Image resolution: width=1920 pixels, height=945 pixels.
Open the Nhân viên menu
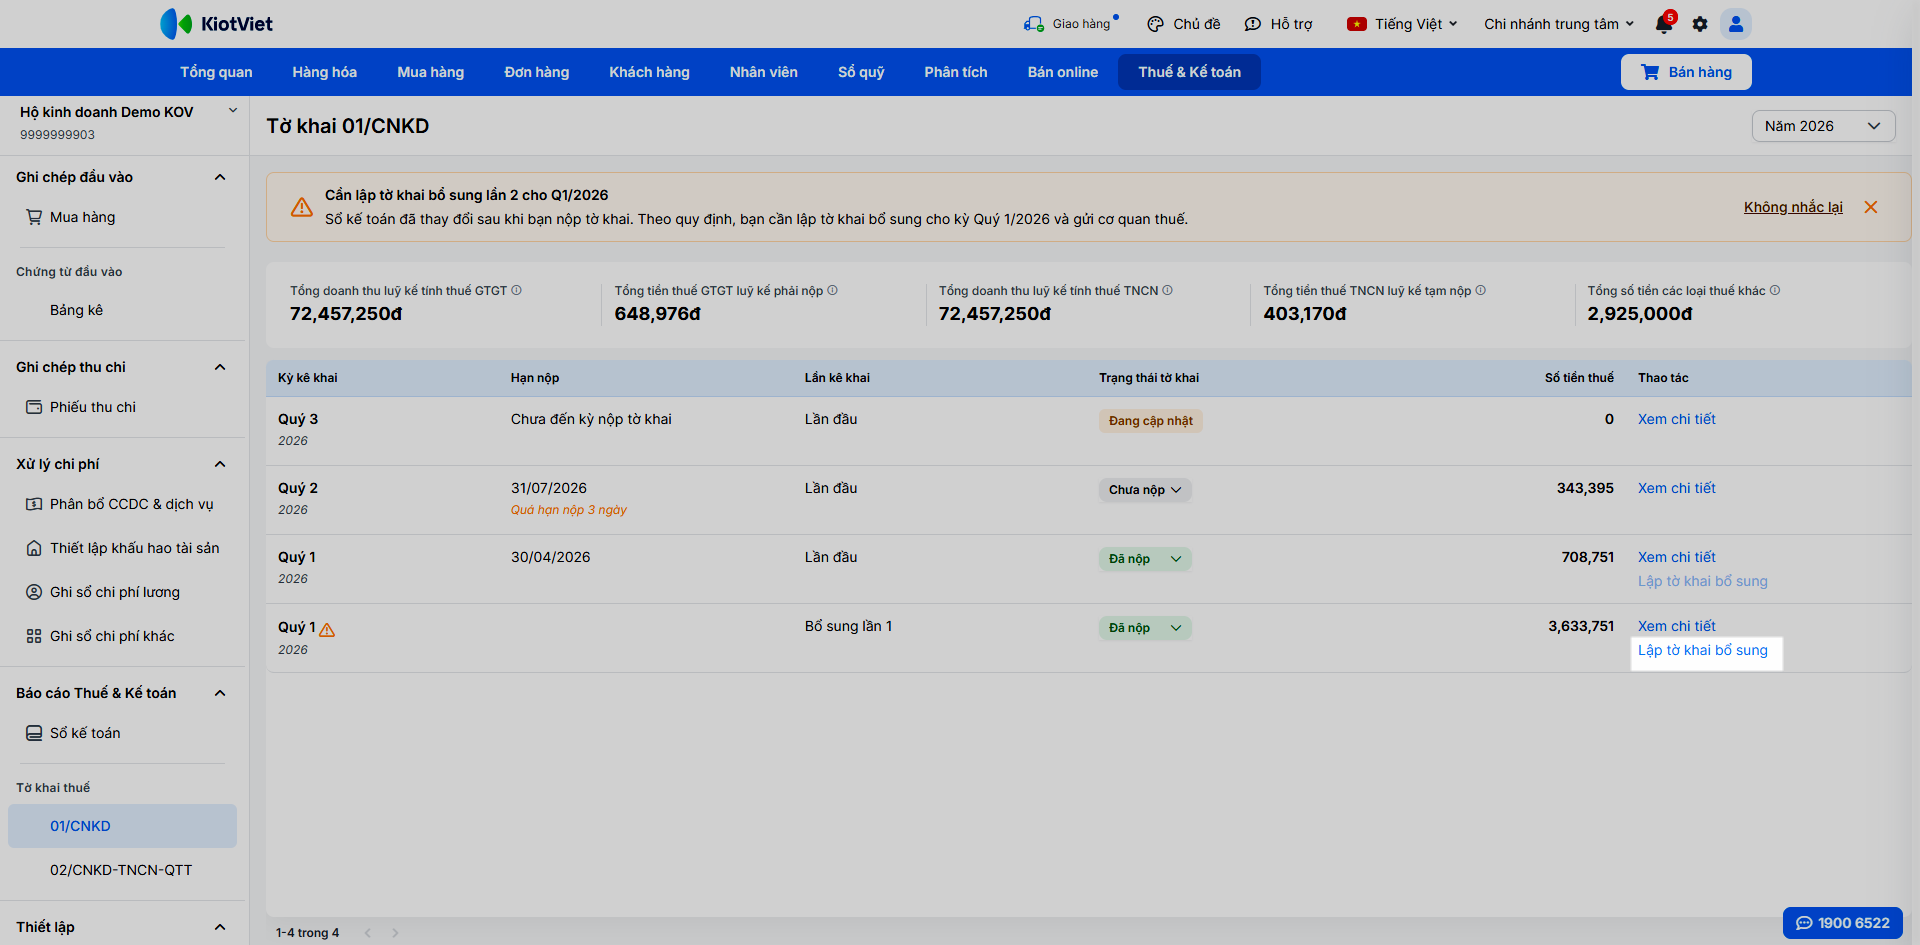coord(764,72)
